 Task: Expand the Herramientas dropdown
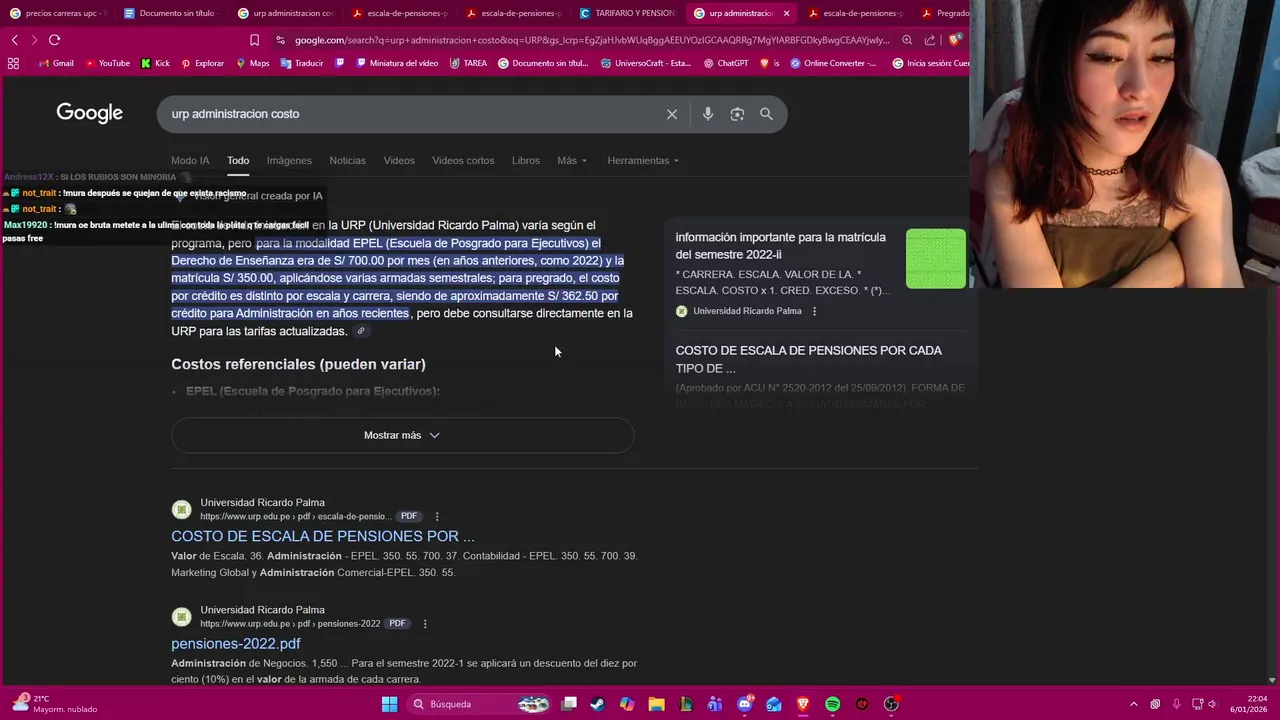tap(643, 161)
